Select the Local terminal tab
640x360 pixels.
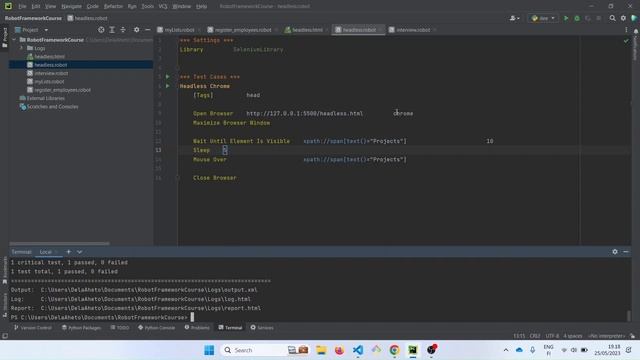pos(46,252)
